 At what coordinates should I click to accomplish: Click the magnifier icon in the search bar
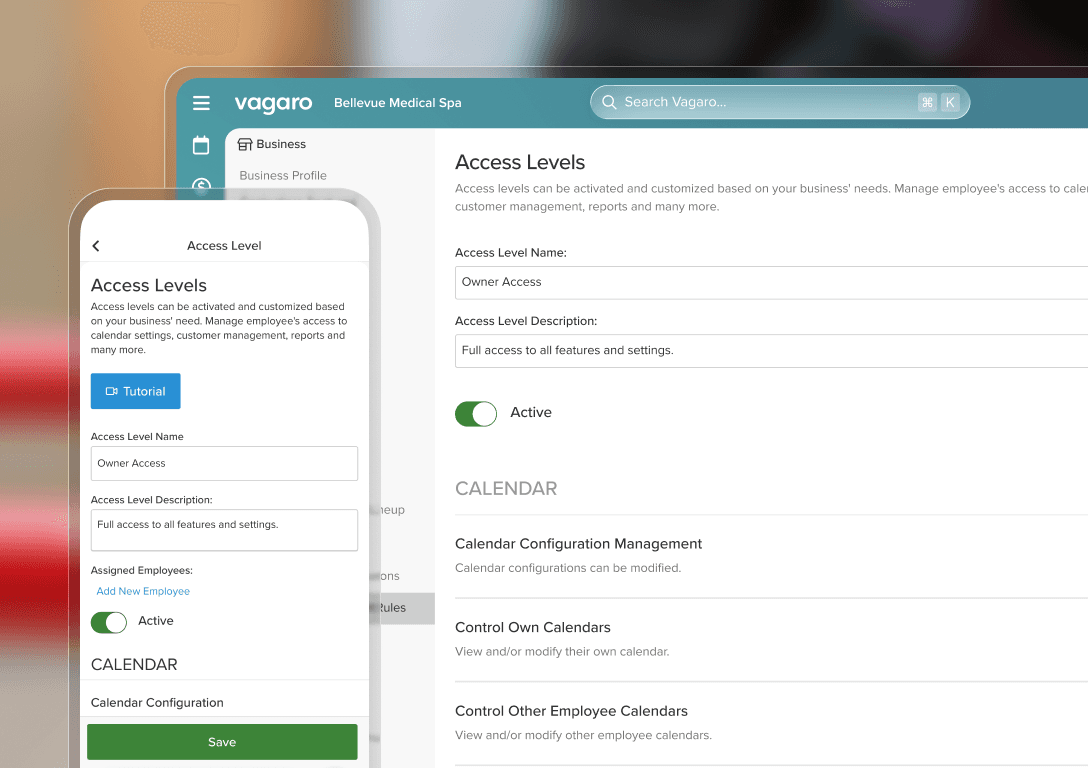pyautogui.click(x=608, y=102)
